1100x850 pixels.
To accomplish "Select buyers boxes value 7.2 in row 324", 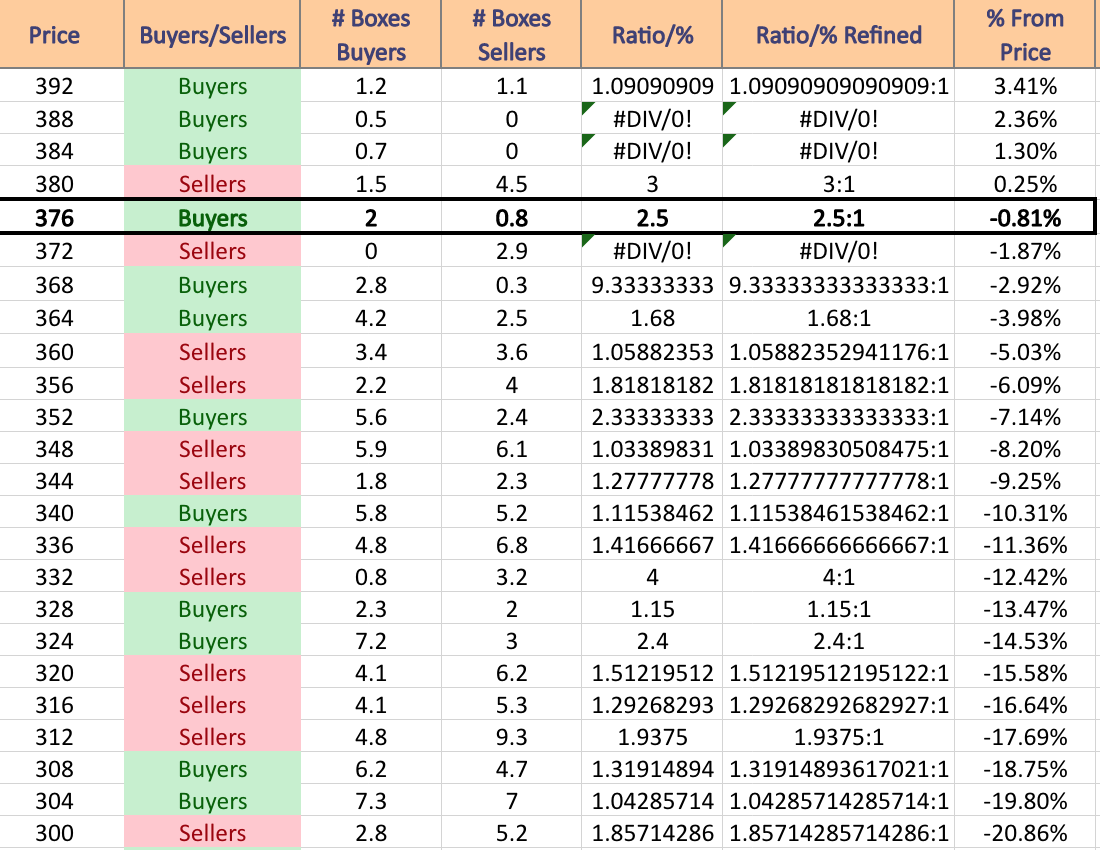I will pyautogui.click(x=370, y=641).
